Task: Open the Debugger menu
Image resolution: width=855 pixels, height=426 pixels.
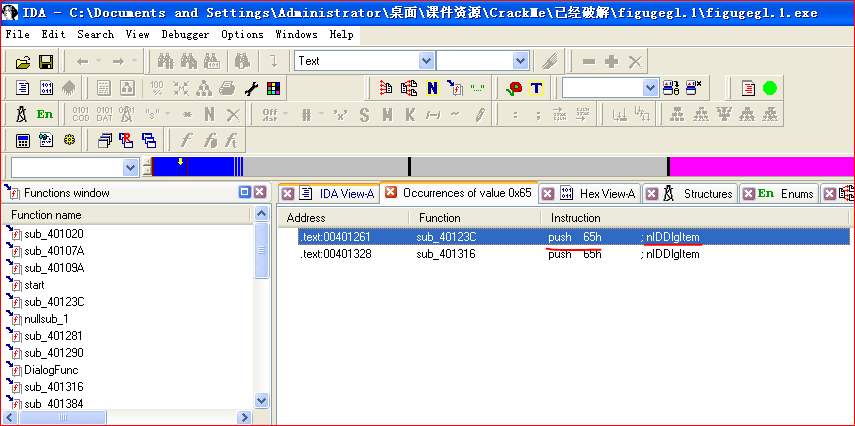Action: (x=185, y=34)
